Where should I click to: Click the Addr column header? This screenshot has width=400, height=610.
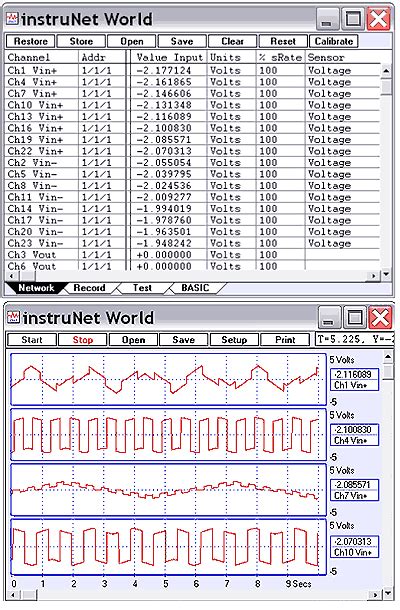tap(93, 58)
